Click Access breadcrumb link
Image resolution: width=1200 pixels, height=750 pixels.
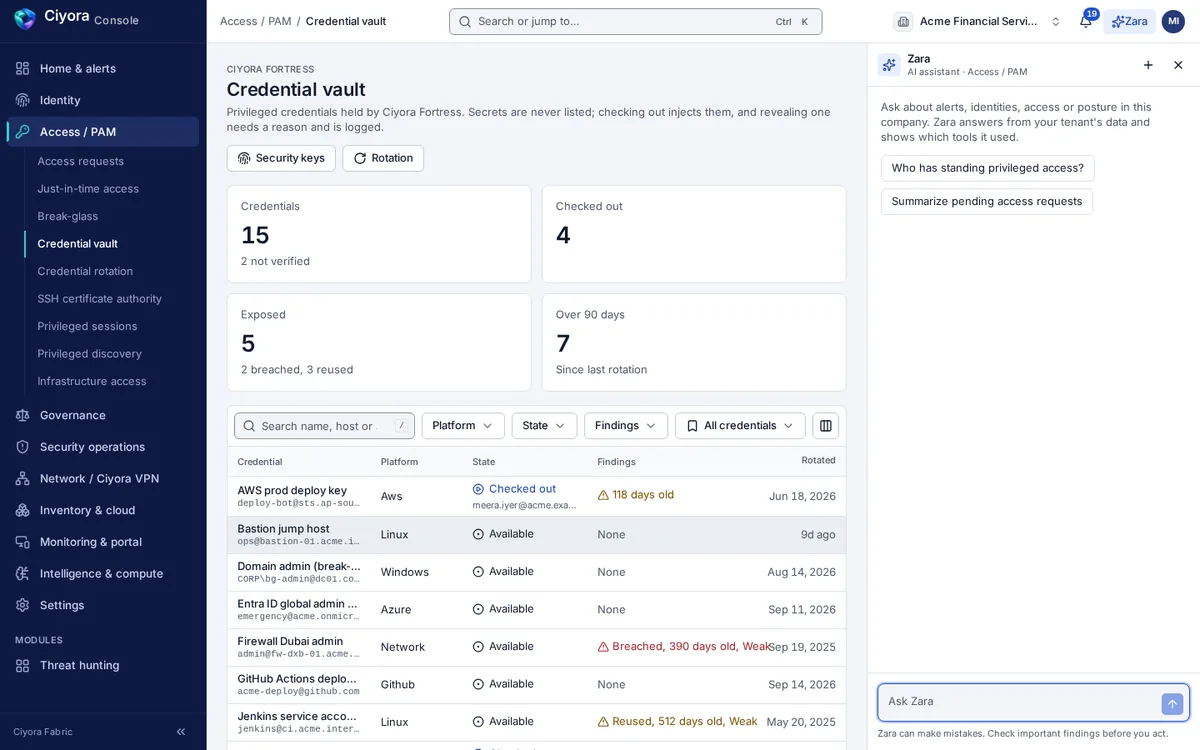238,21
